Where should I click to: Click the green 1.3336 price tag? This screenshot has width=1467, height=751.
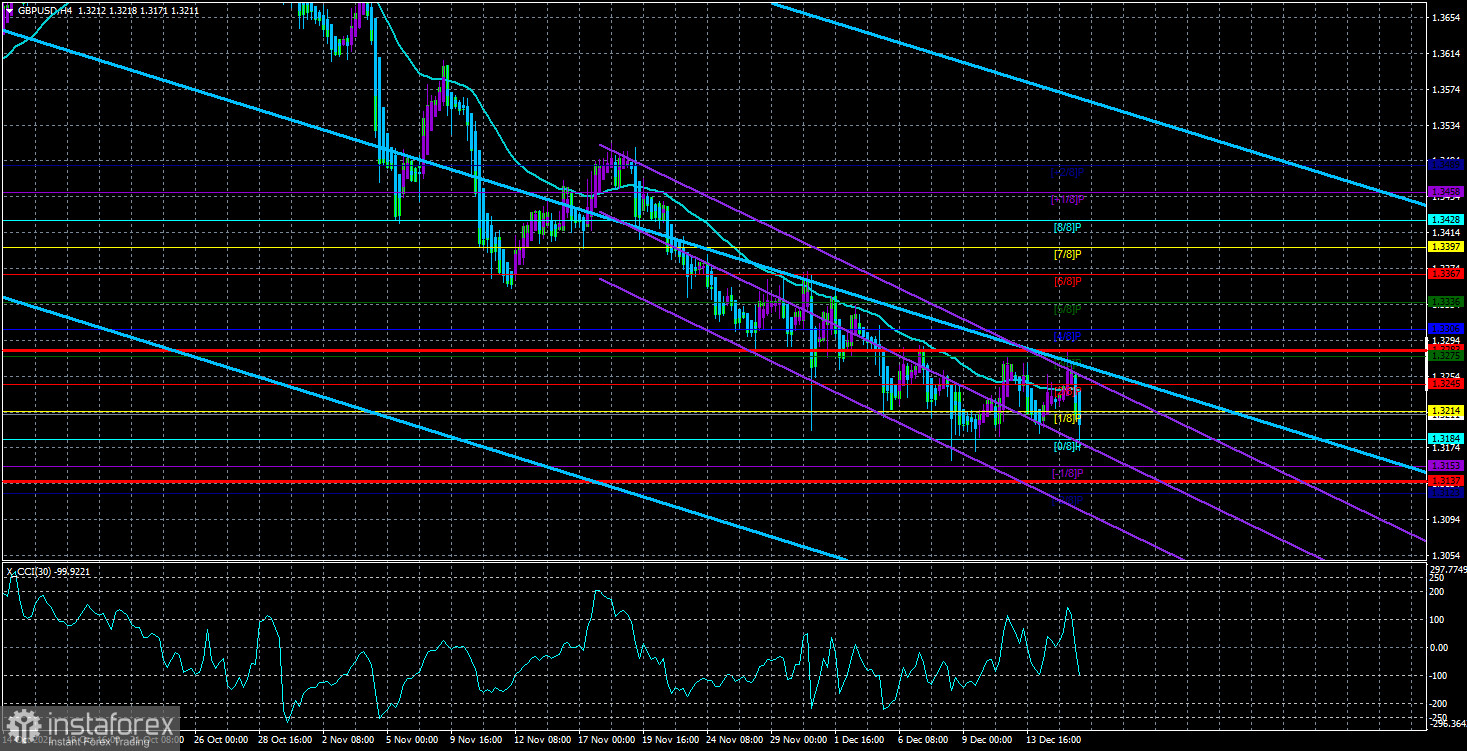1446,301
